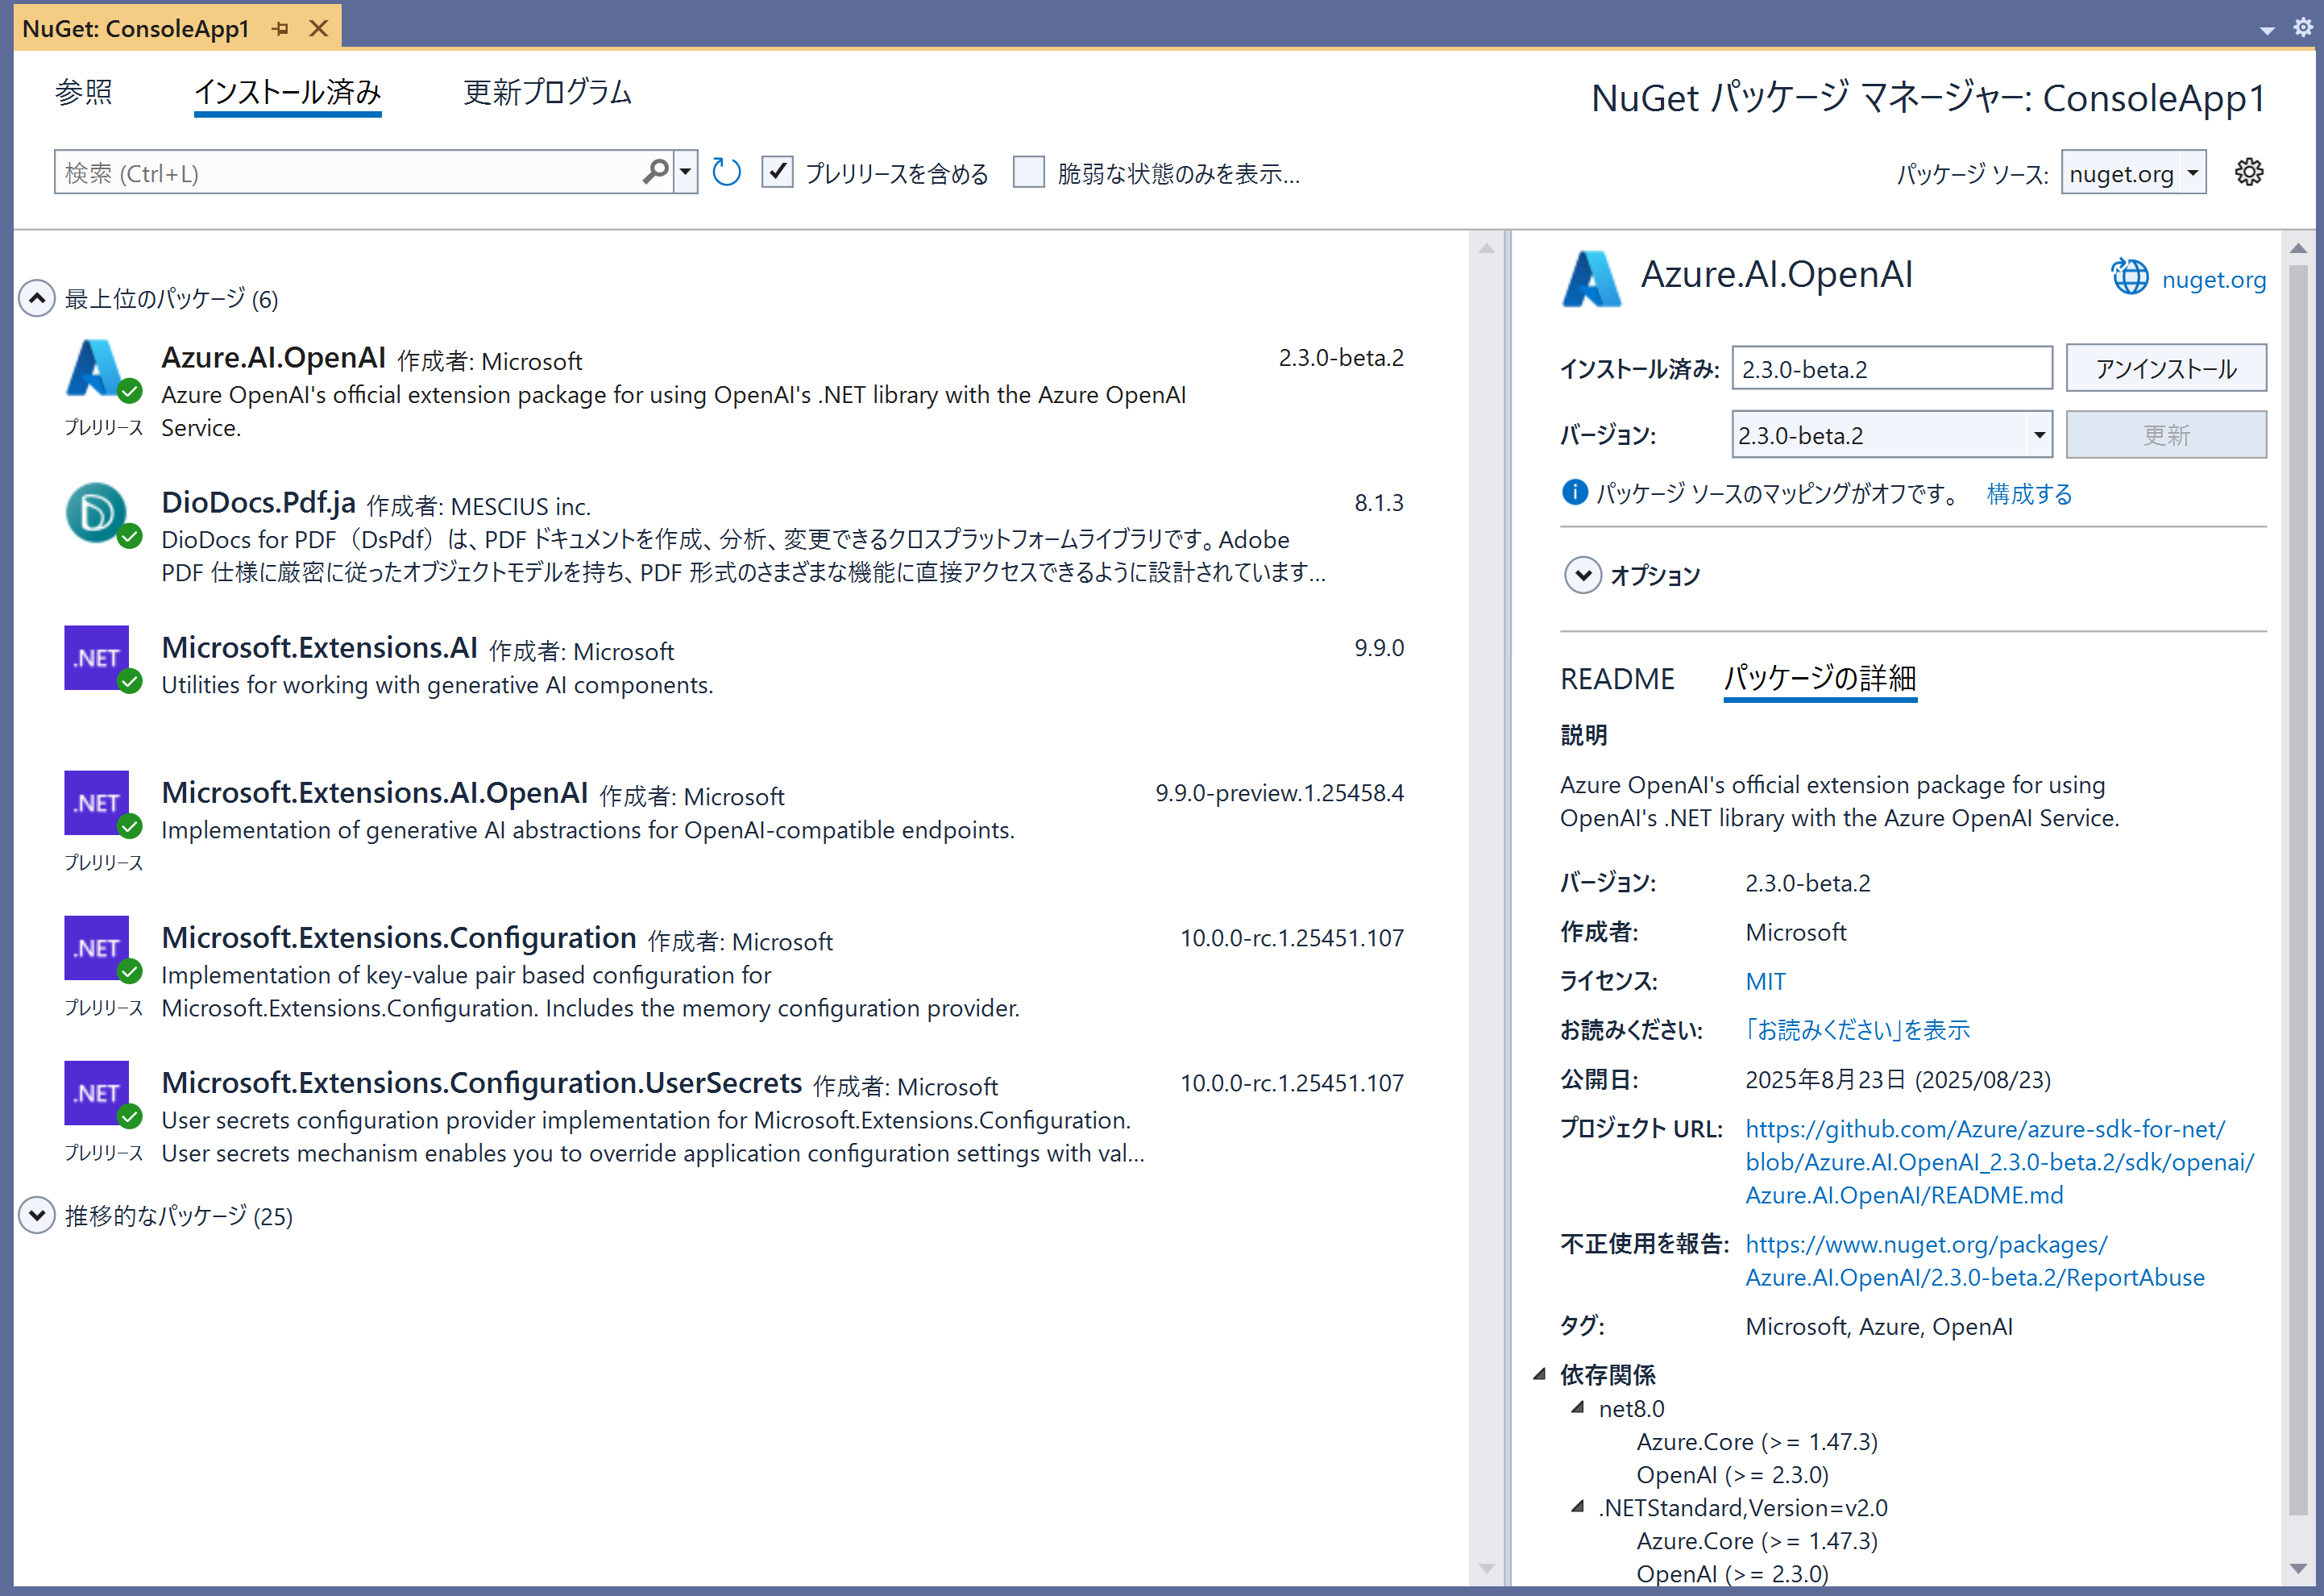Click the globe icon beside nuget.org

[2129, 277]
